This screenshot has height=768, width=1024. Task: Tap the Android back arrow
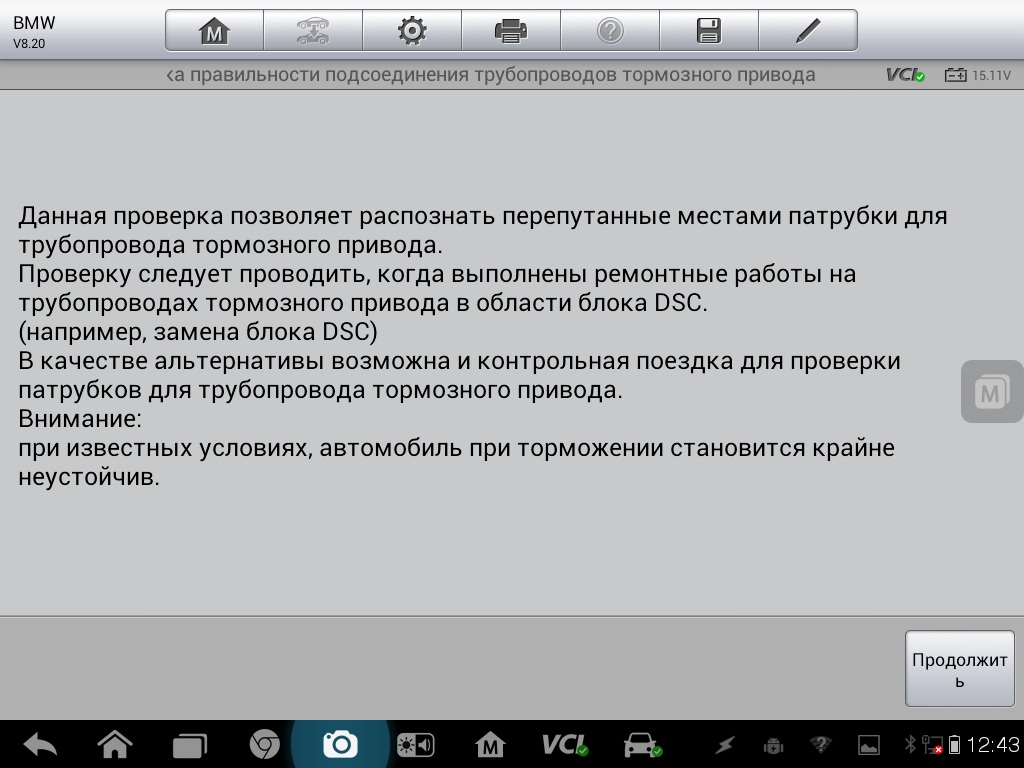[40, 745]
